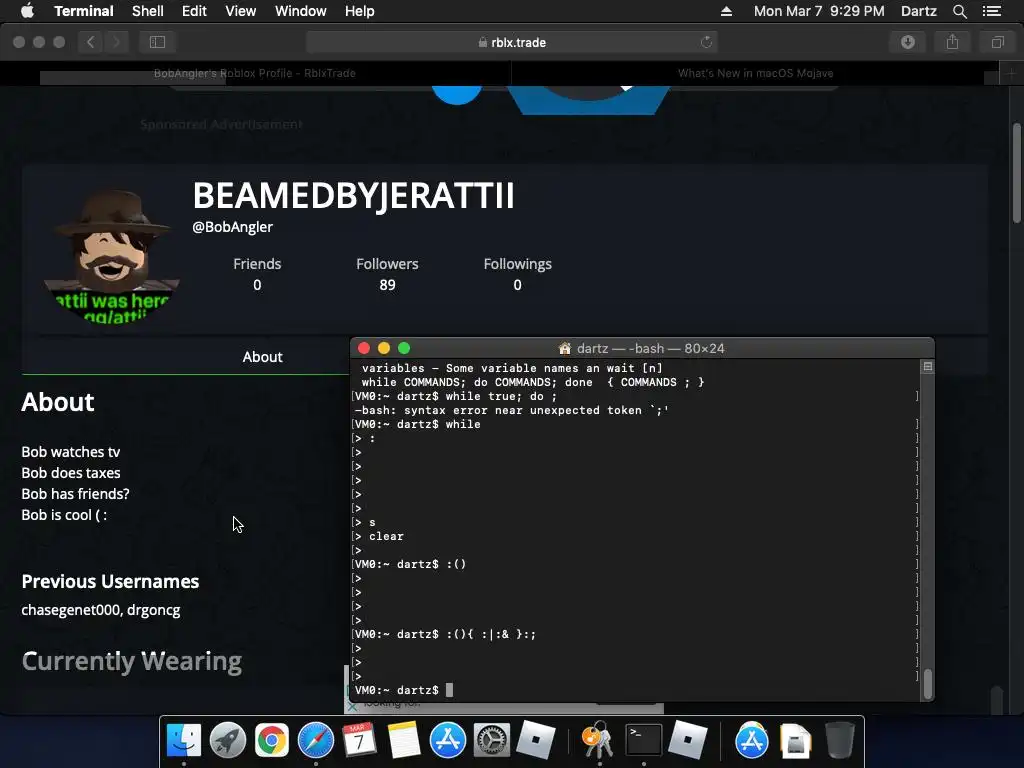Close the ad with blue X
This screenshot has height=768, width=1024.
point(351,707)
